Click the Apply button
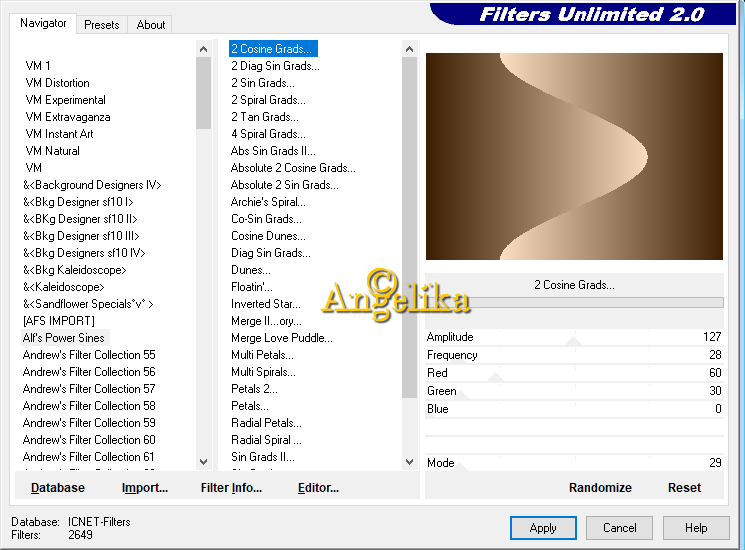Screen dimensions: 745x550 (543, 528)
